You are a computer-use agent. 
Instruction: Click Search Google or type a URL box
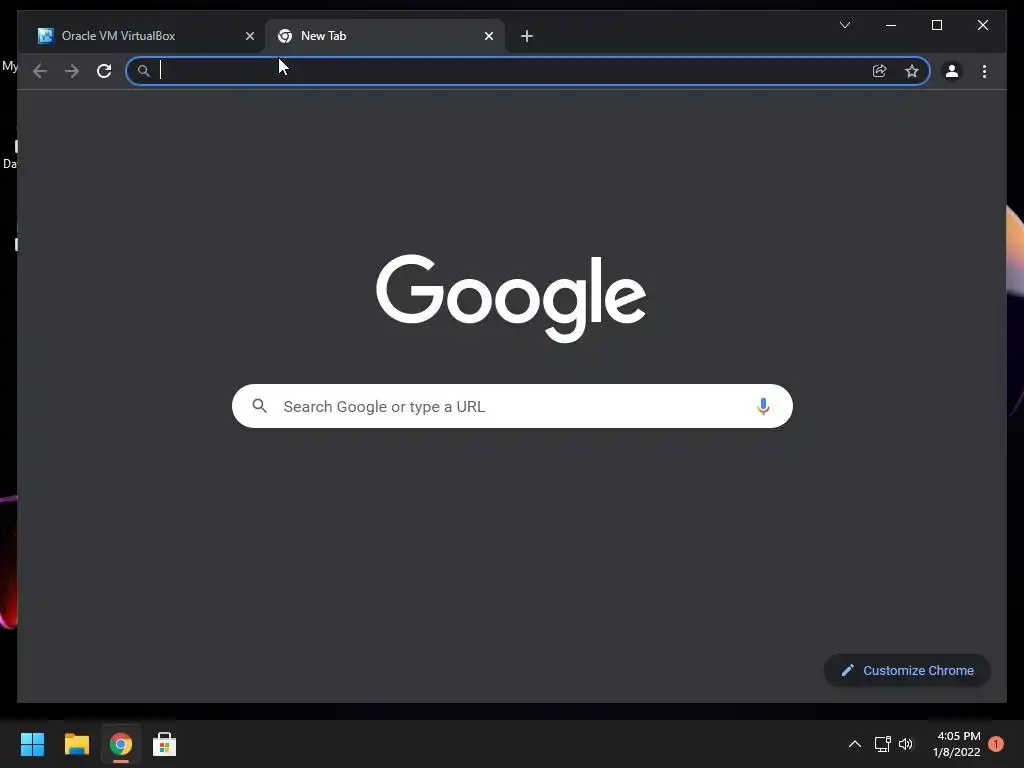[512, 406]
